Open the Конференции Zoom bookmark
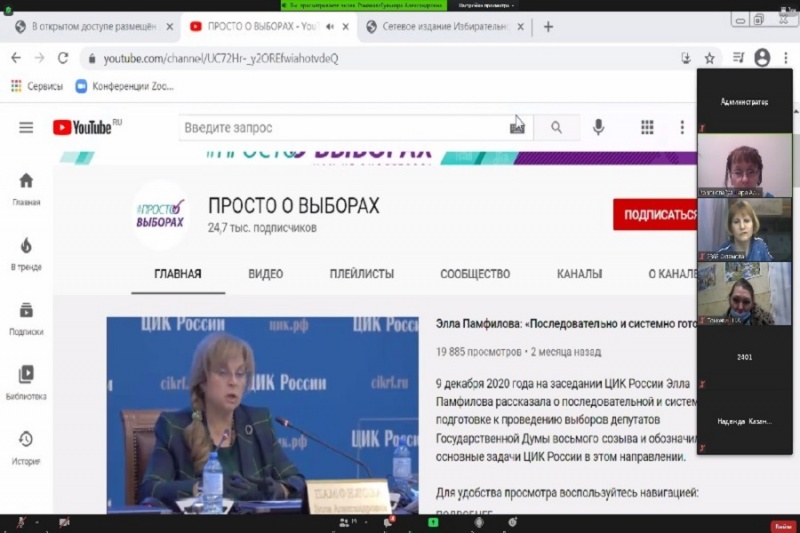Image resolution: width=800 pixels, height=533 pixels. [x=125, y=86]
